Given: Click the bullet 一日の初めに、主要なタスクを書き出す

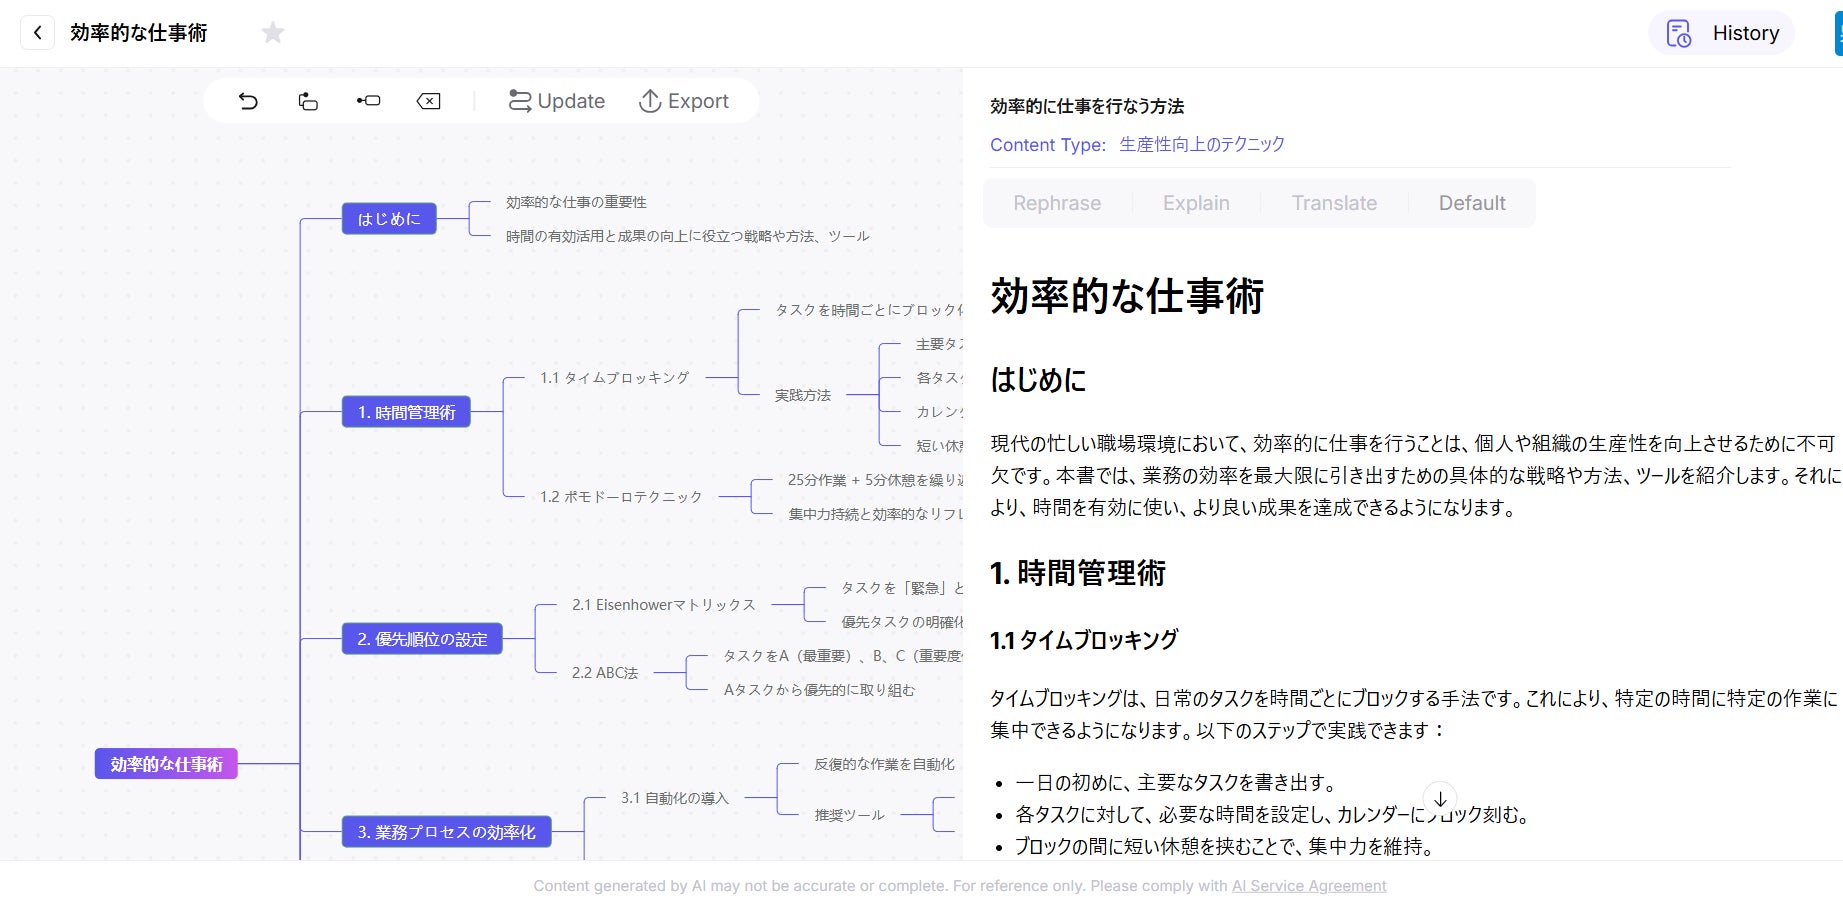Looking at the screenshot, I should [1175, 783].
